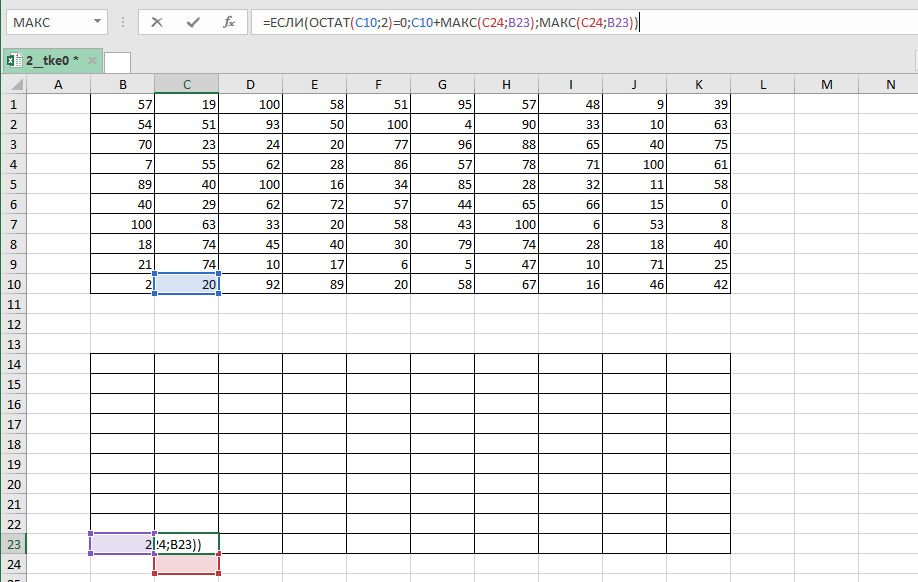Screen dimensions: 918x582
Task: Click the purple highlighted cell B23
Action: pos(121,544)
